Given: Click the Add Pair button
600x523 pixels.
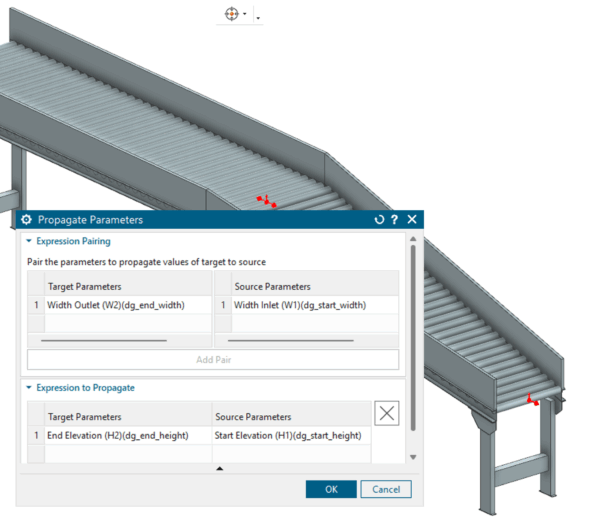Looking at the screenshot, I should [212, 359].
